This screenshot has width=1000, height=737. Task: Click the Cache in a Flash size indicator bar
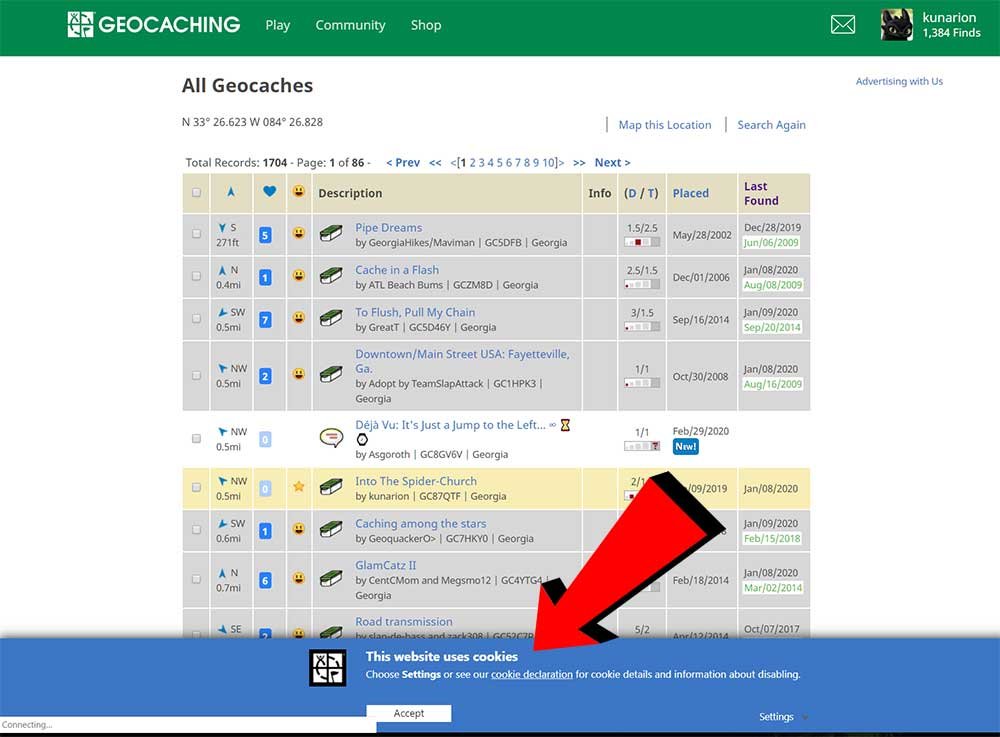(642, 284)
